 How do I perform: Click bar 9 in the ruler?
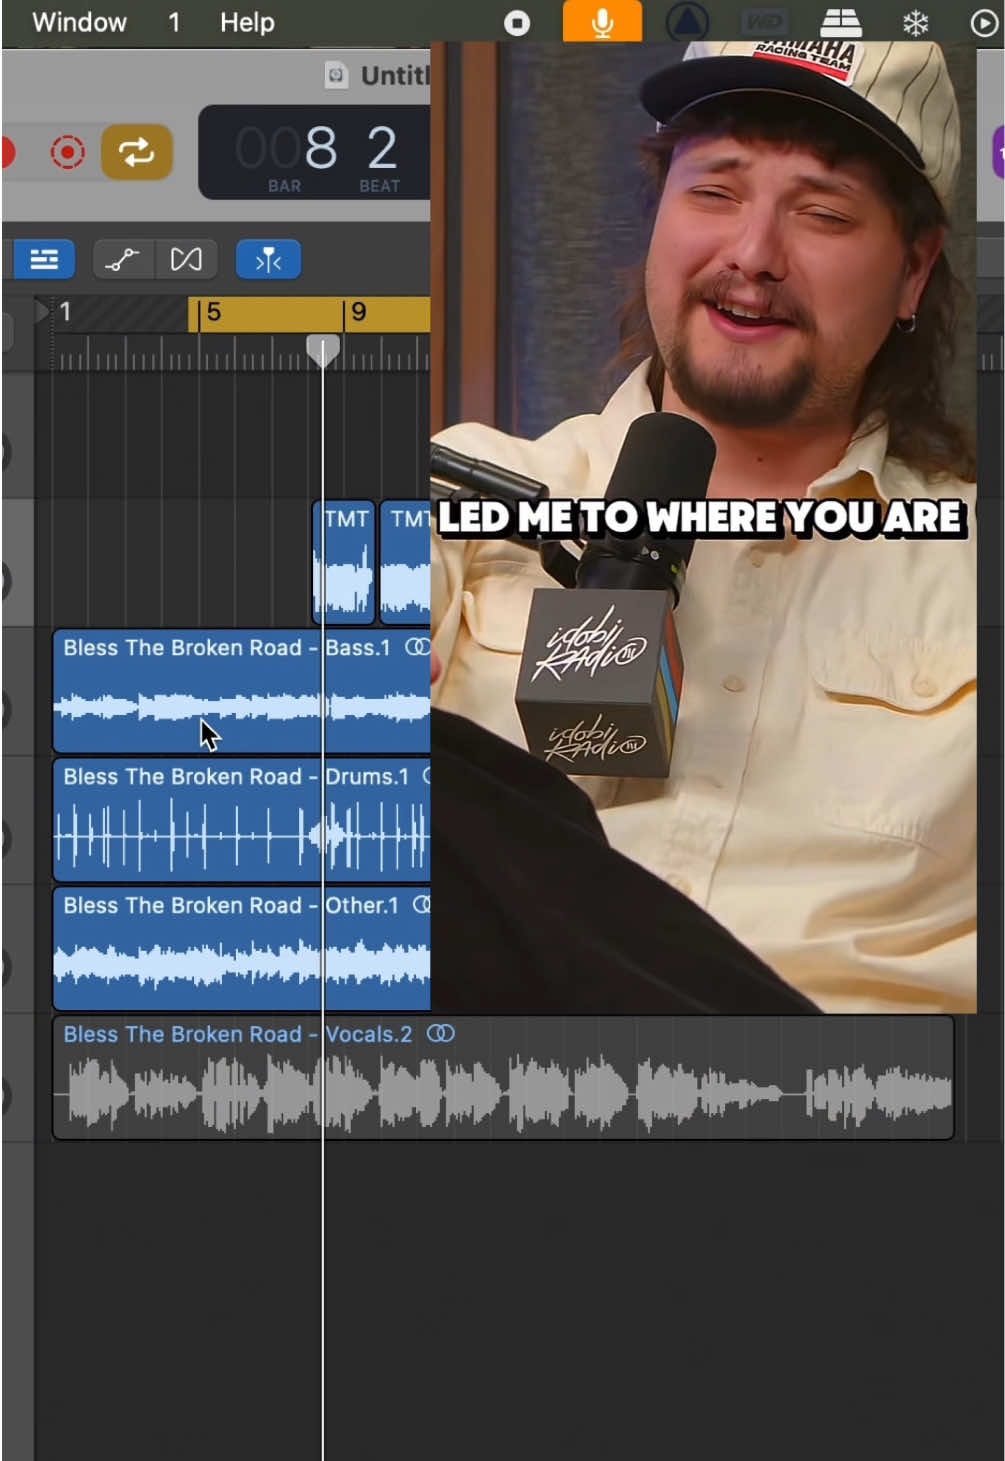[x=358, y=312]
